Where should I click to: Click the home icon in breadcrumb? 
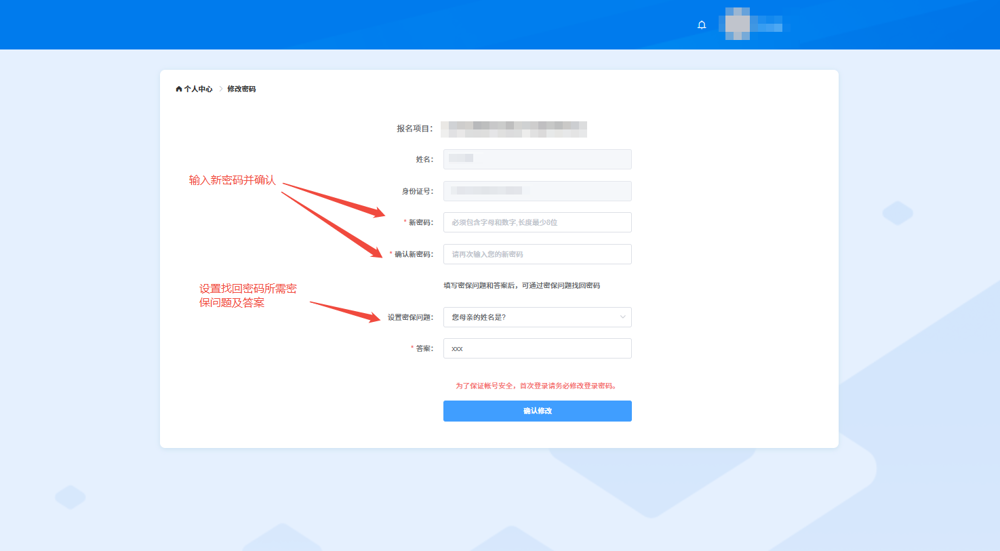pyautogui.click(x=179, y=89)
